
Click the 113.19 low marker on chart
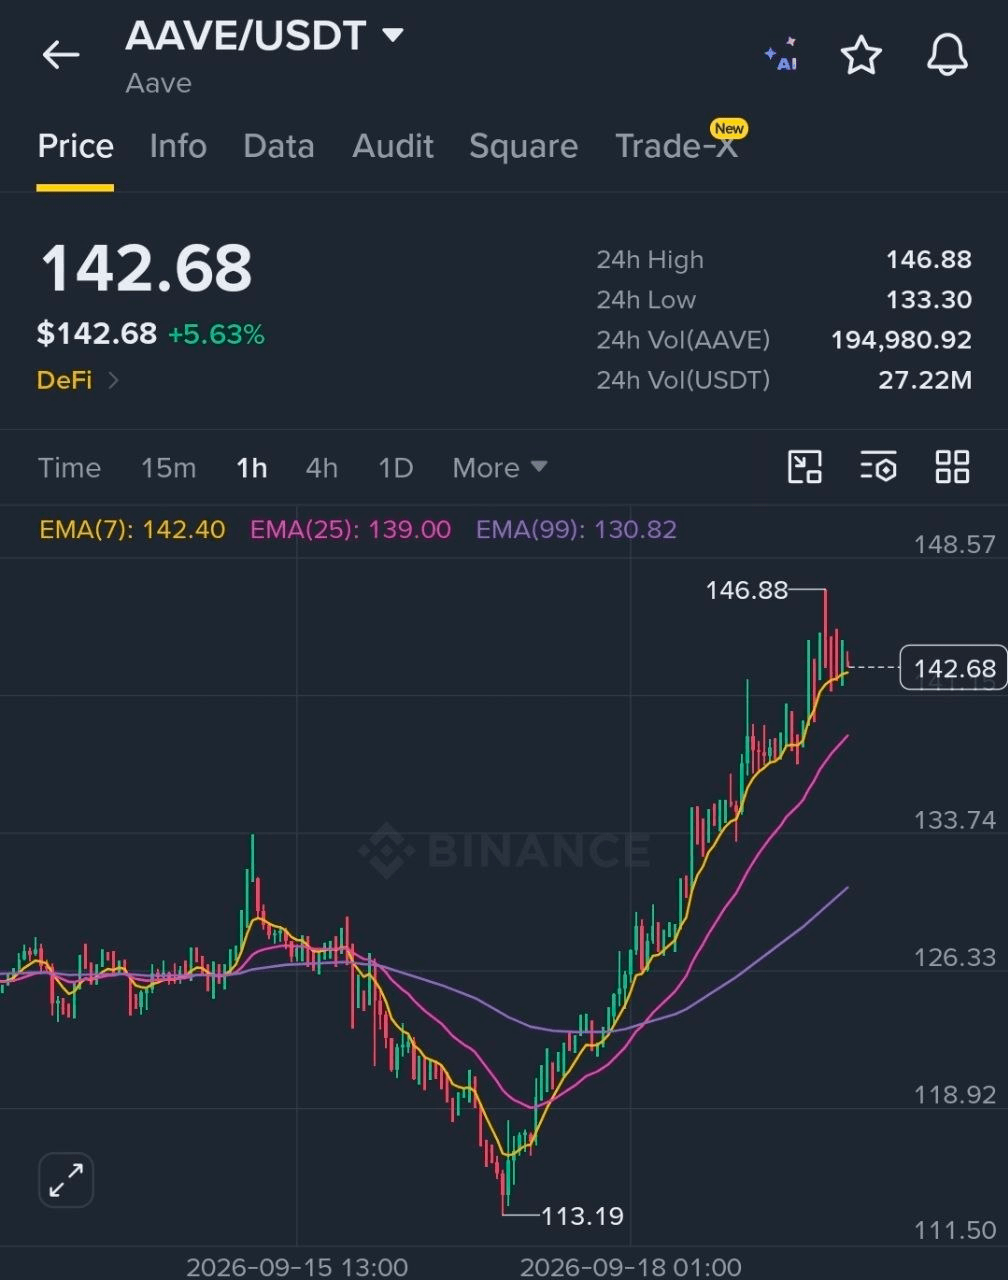pyautogui.click(x=582, y=1216)
